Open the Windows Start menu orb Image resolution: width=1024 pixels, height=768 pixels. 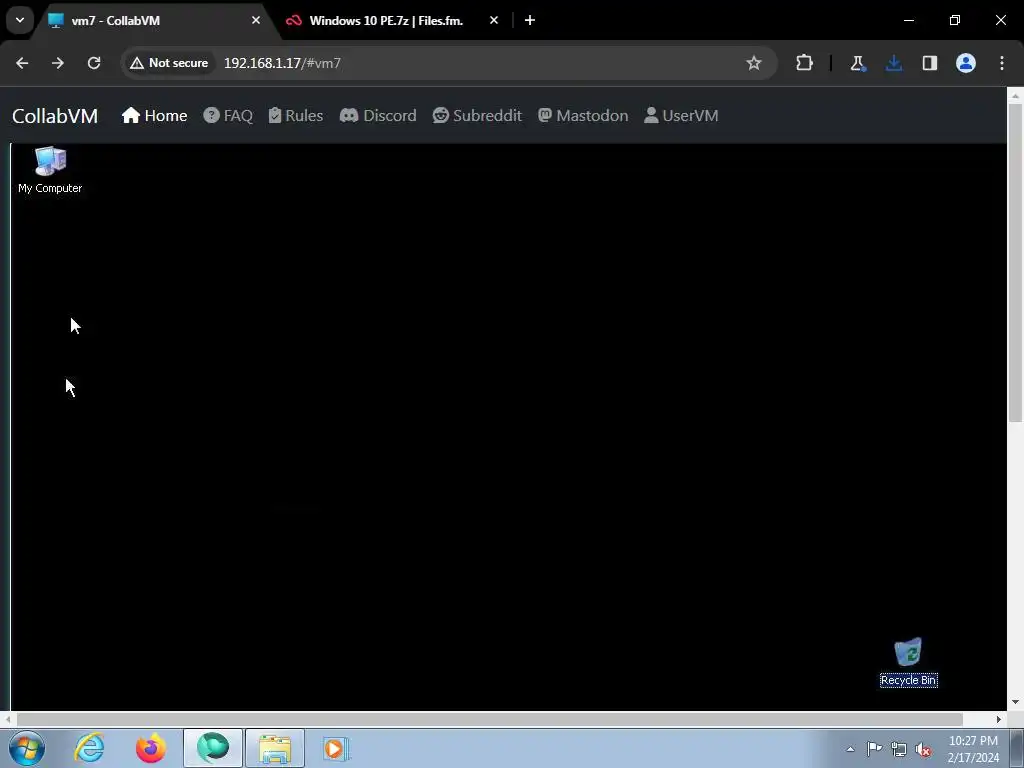point(27,748)
